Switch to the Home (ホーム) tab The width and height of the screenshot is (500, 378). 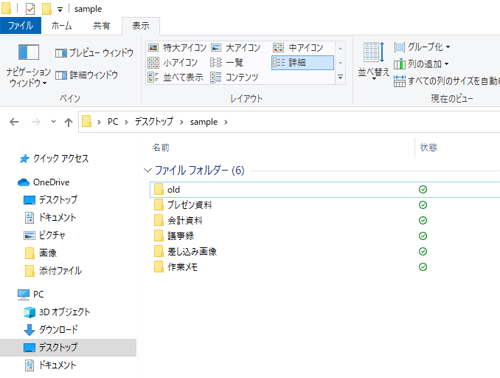61,26
